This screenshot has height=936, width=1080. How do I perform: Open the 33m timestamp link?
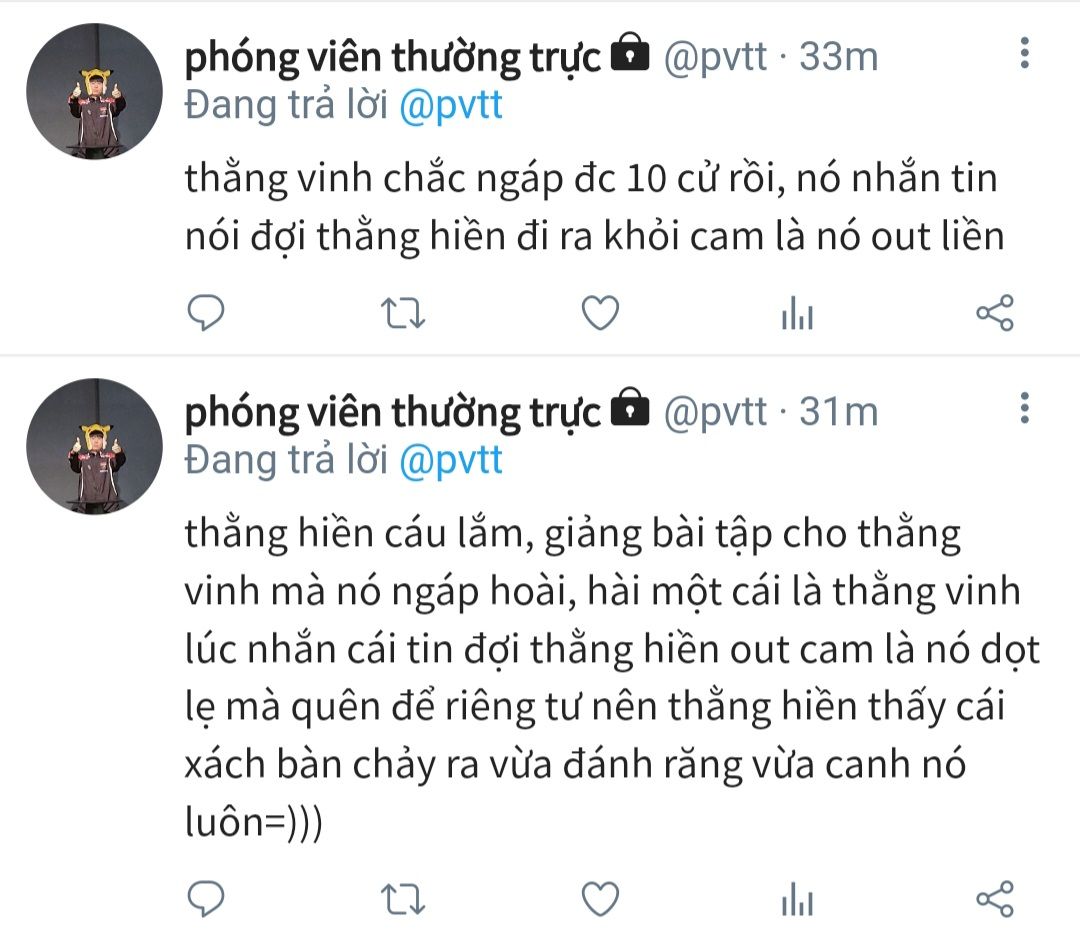click(x=838, y=56)
